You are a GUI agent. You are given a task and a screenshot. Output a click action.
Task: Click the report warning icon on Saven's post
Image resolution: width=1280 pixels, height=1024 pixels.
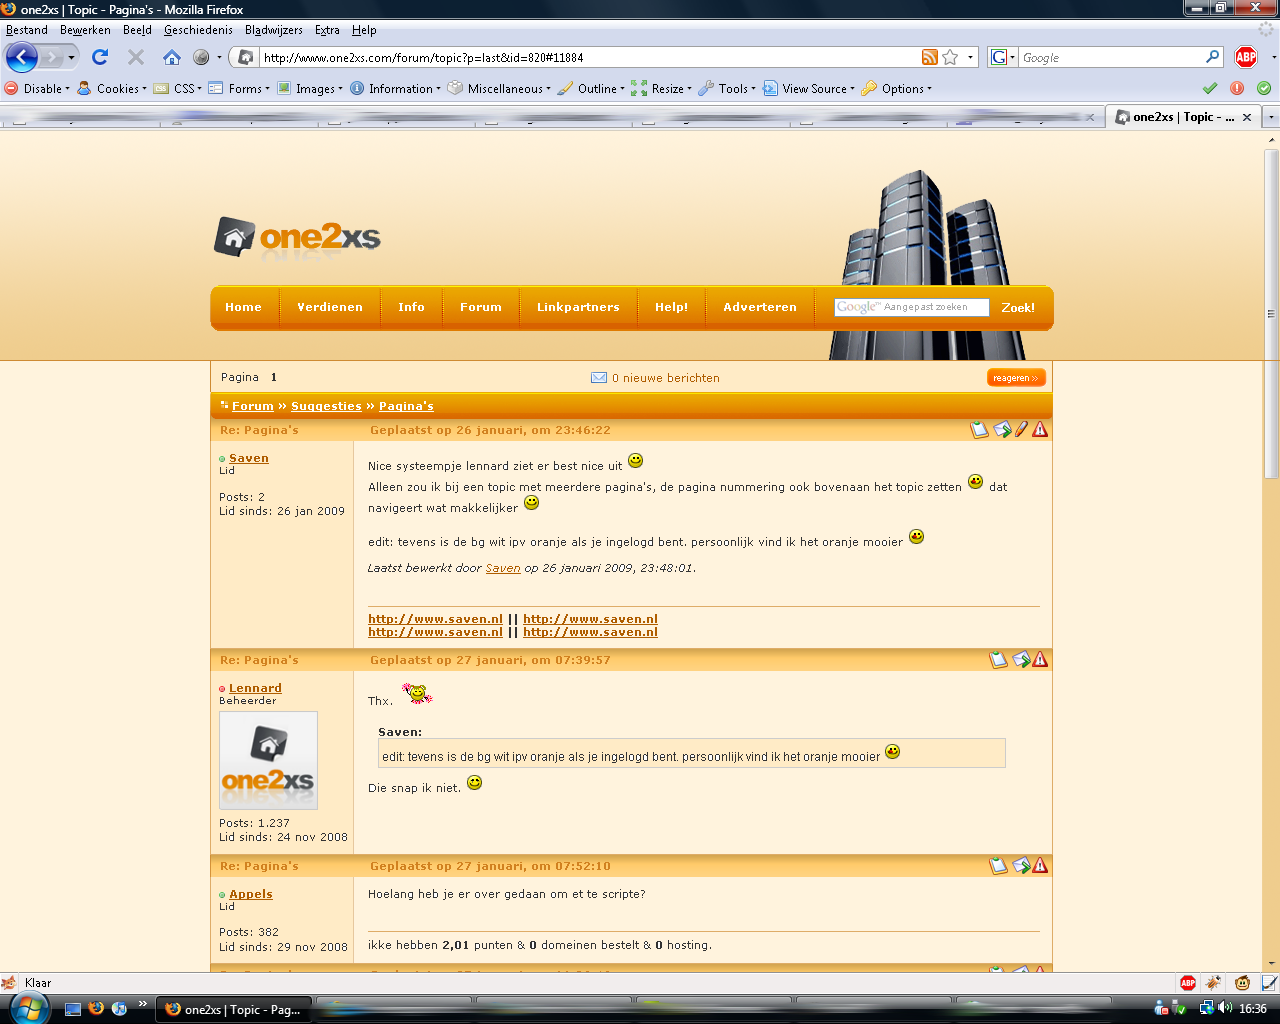[1040, 430]
